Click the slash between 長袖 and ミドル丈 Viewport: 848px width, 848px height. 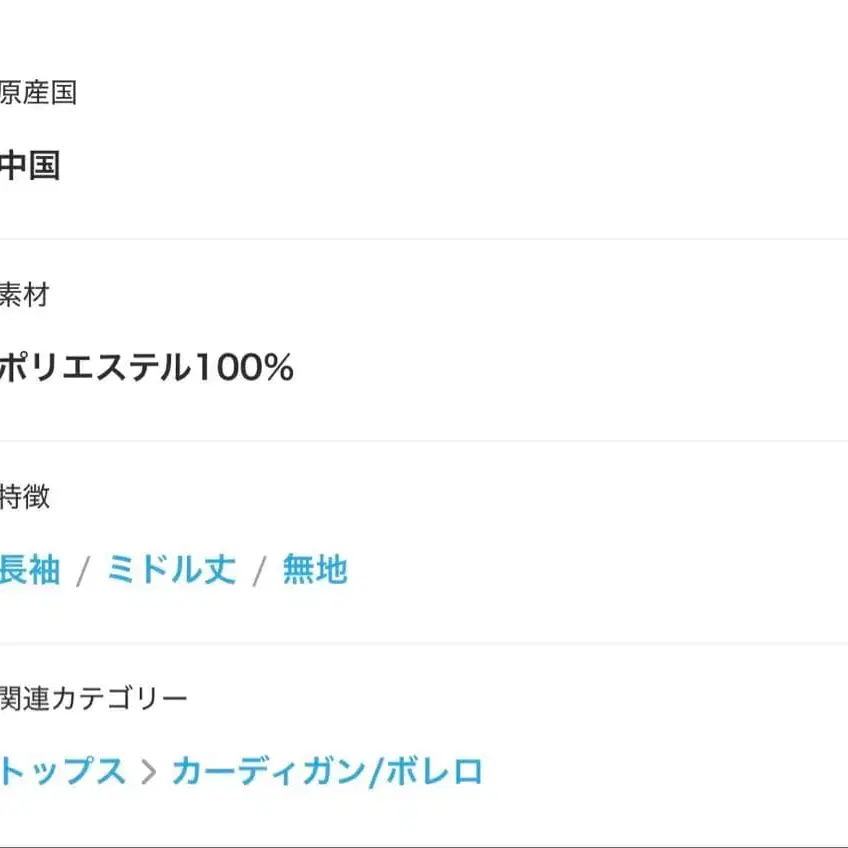(x=84, y=571)
